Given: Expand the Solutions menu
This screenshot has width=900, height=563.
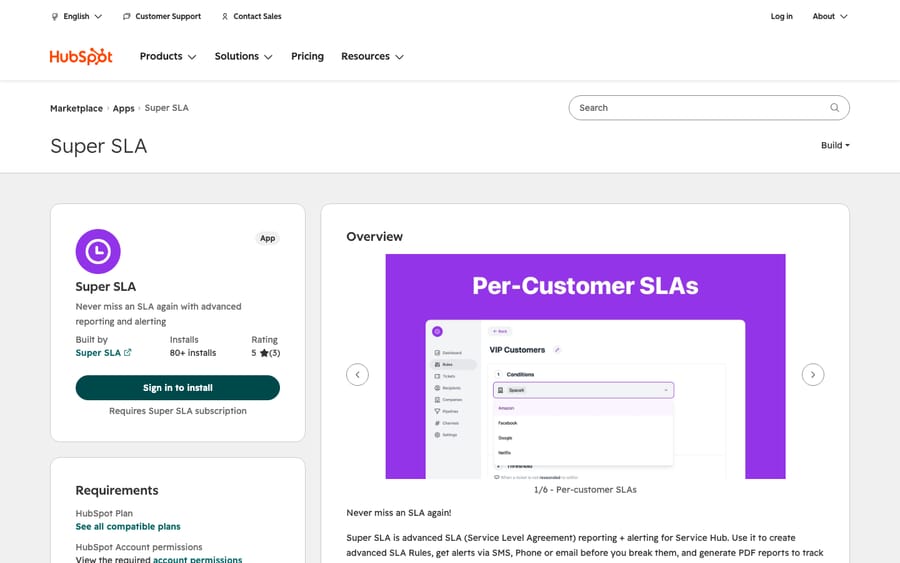Looking at the screenshot, I should (243, 56).
